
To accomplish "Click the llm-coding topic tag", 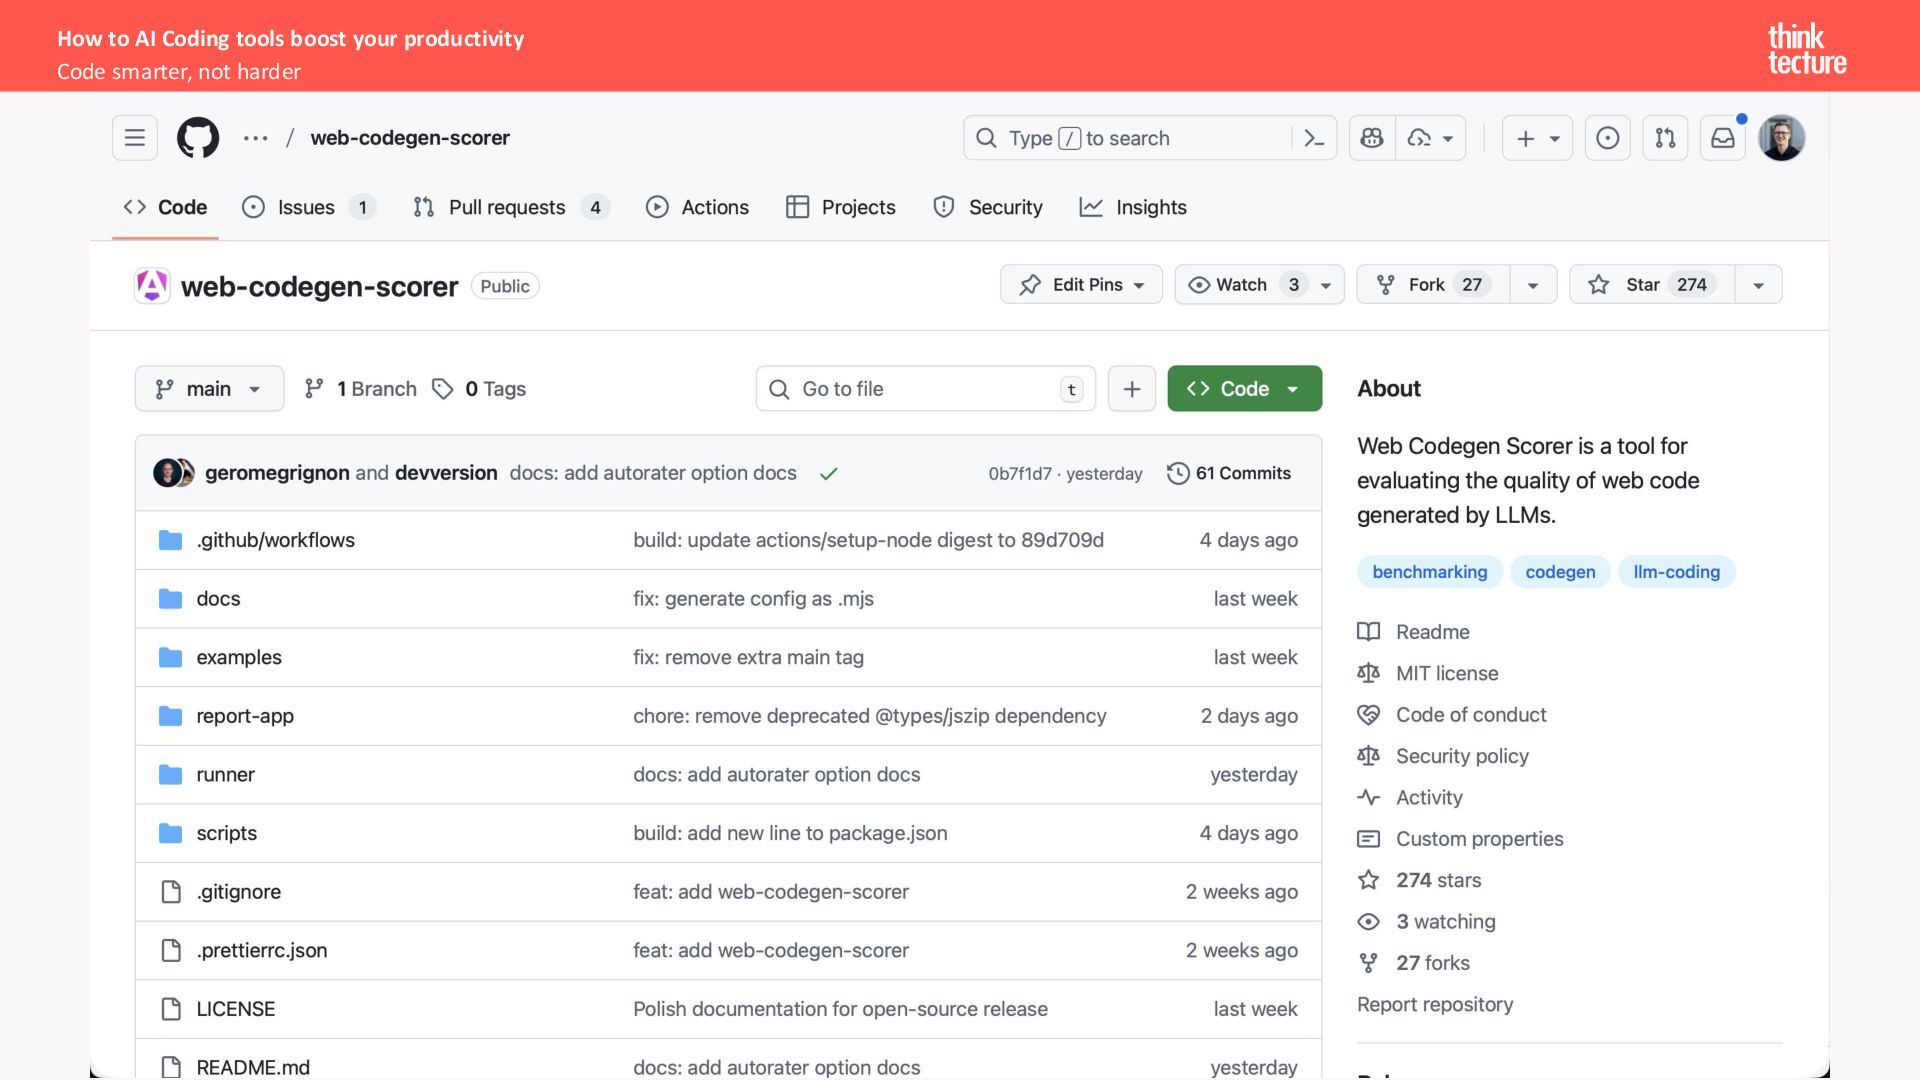I will [1676, 572].
